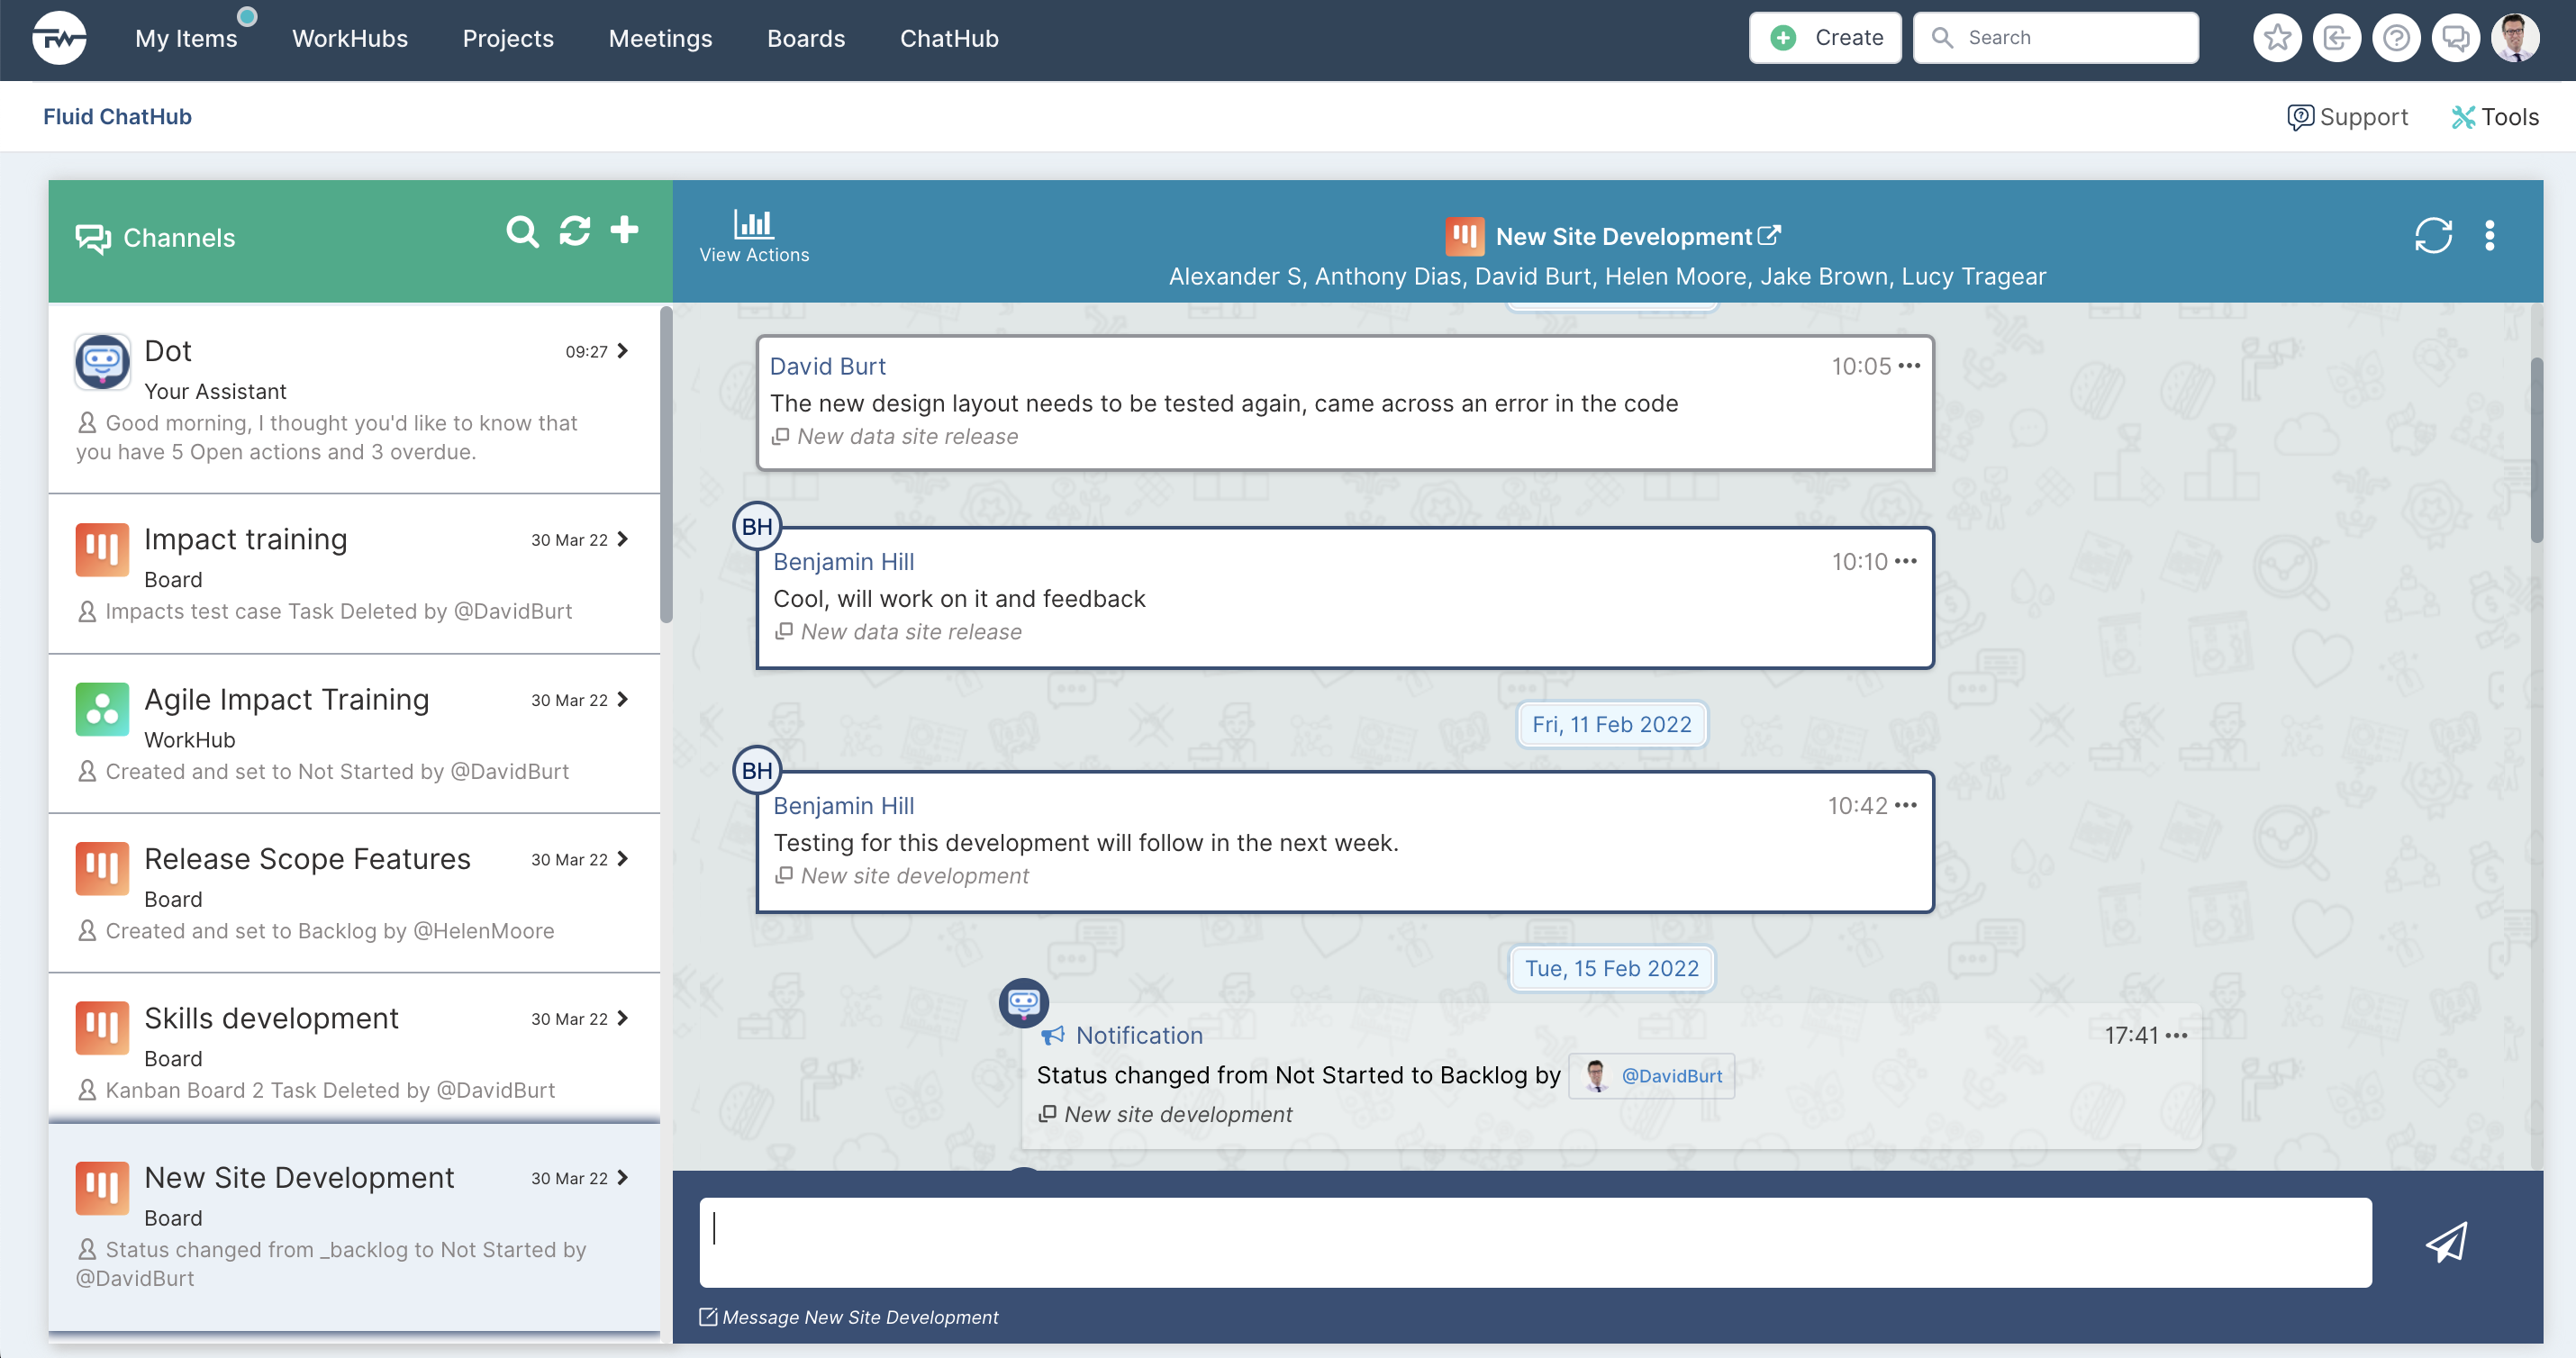Screen dimensions: 2576x1358
Task: Open the Support link
Action: [x=2347, y=117]
